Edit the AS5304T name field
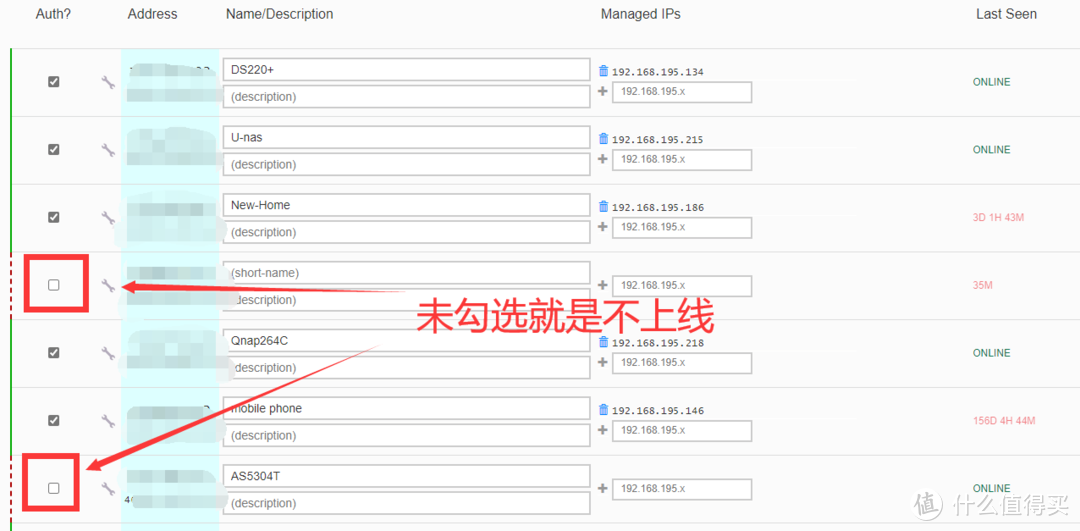This screenshot has height=531, width=1080. click(x=406, y=476)
